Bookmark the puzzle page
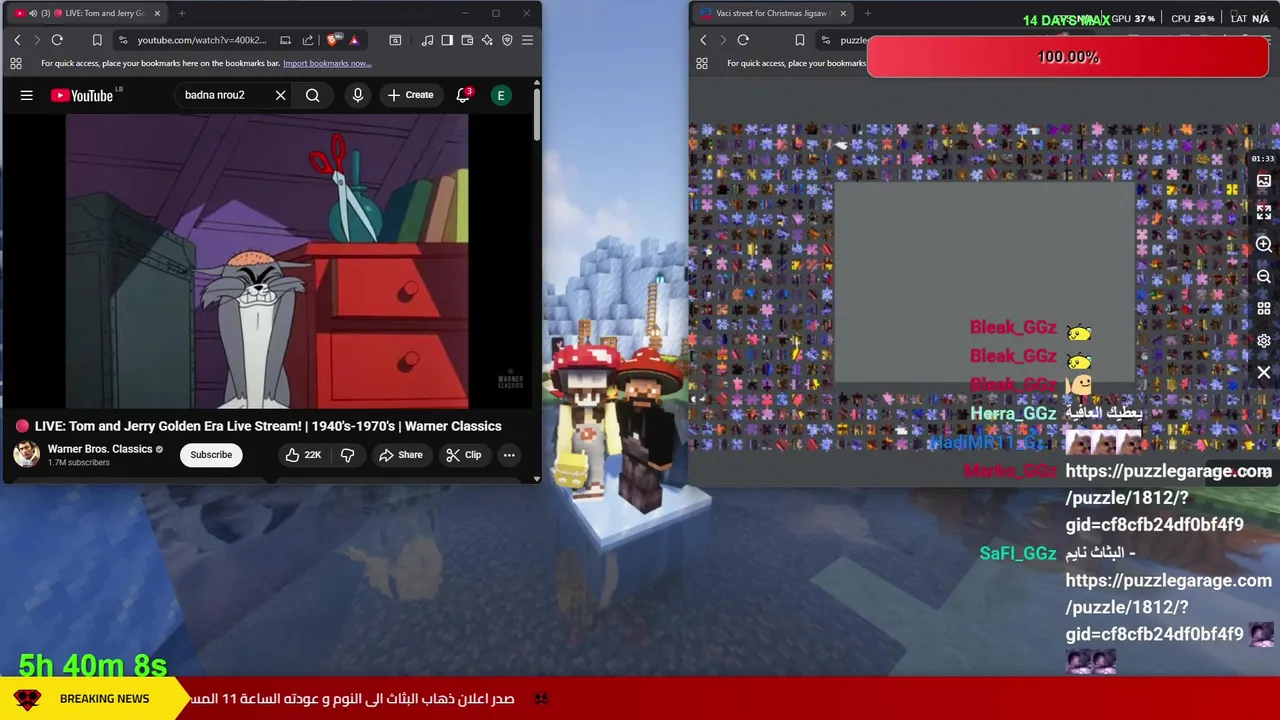Image resolution: width=1280 pixels, height=720 pixels. pos(799,40)
